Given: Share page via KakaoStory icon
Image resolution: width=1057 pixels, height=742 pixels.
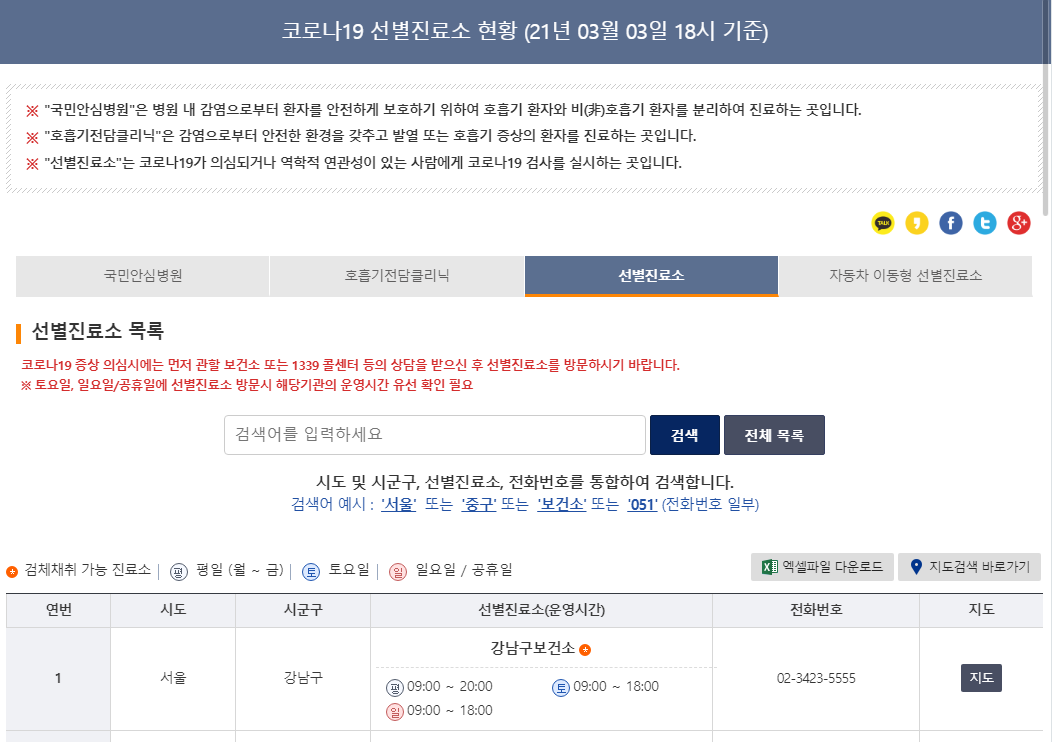Looking at the screenshot, I should 917,223.
